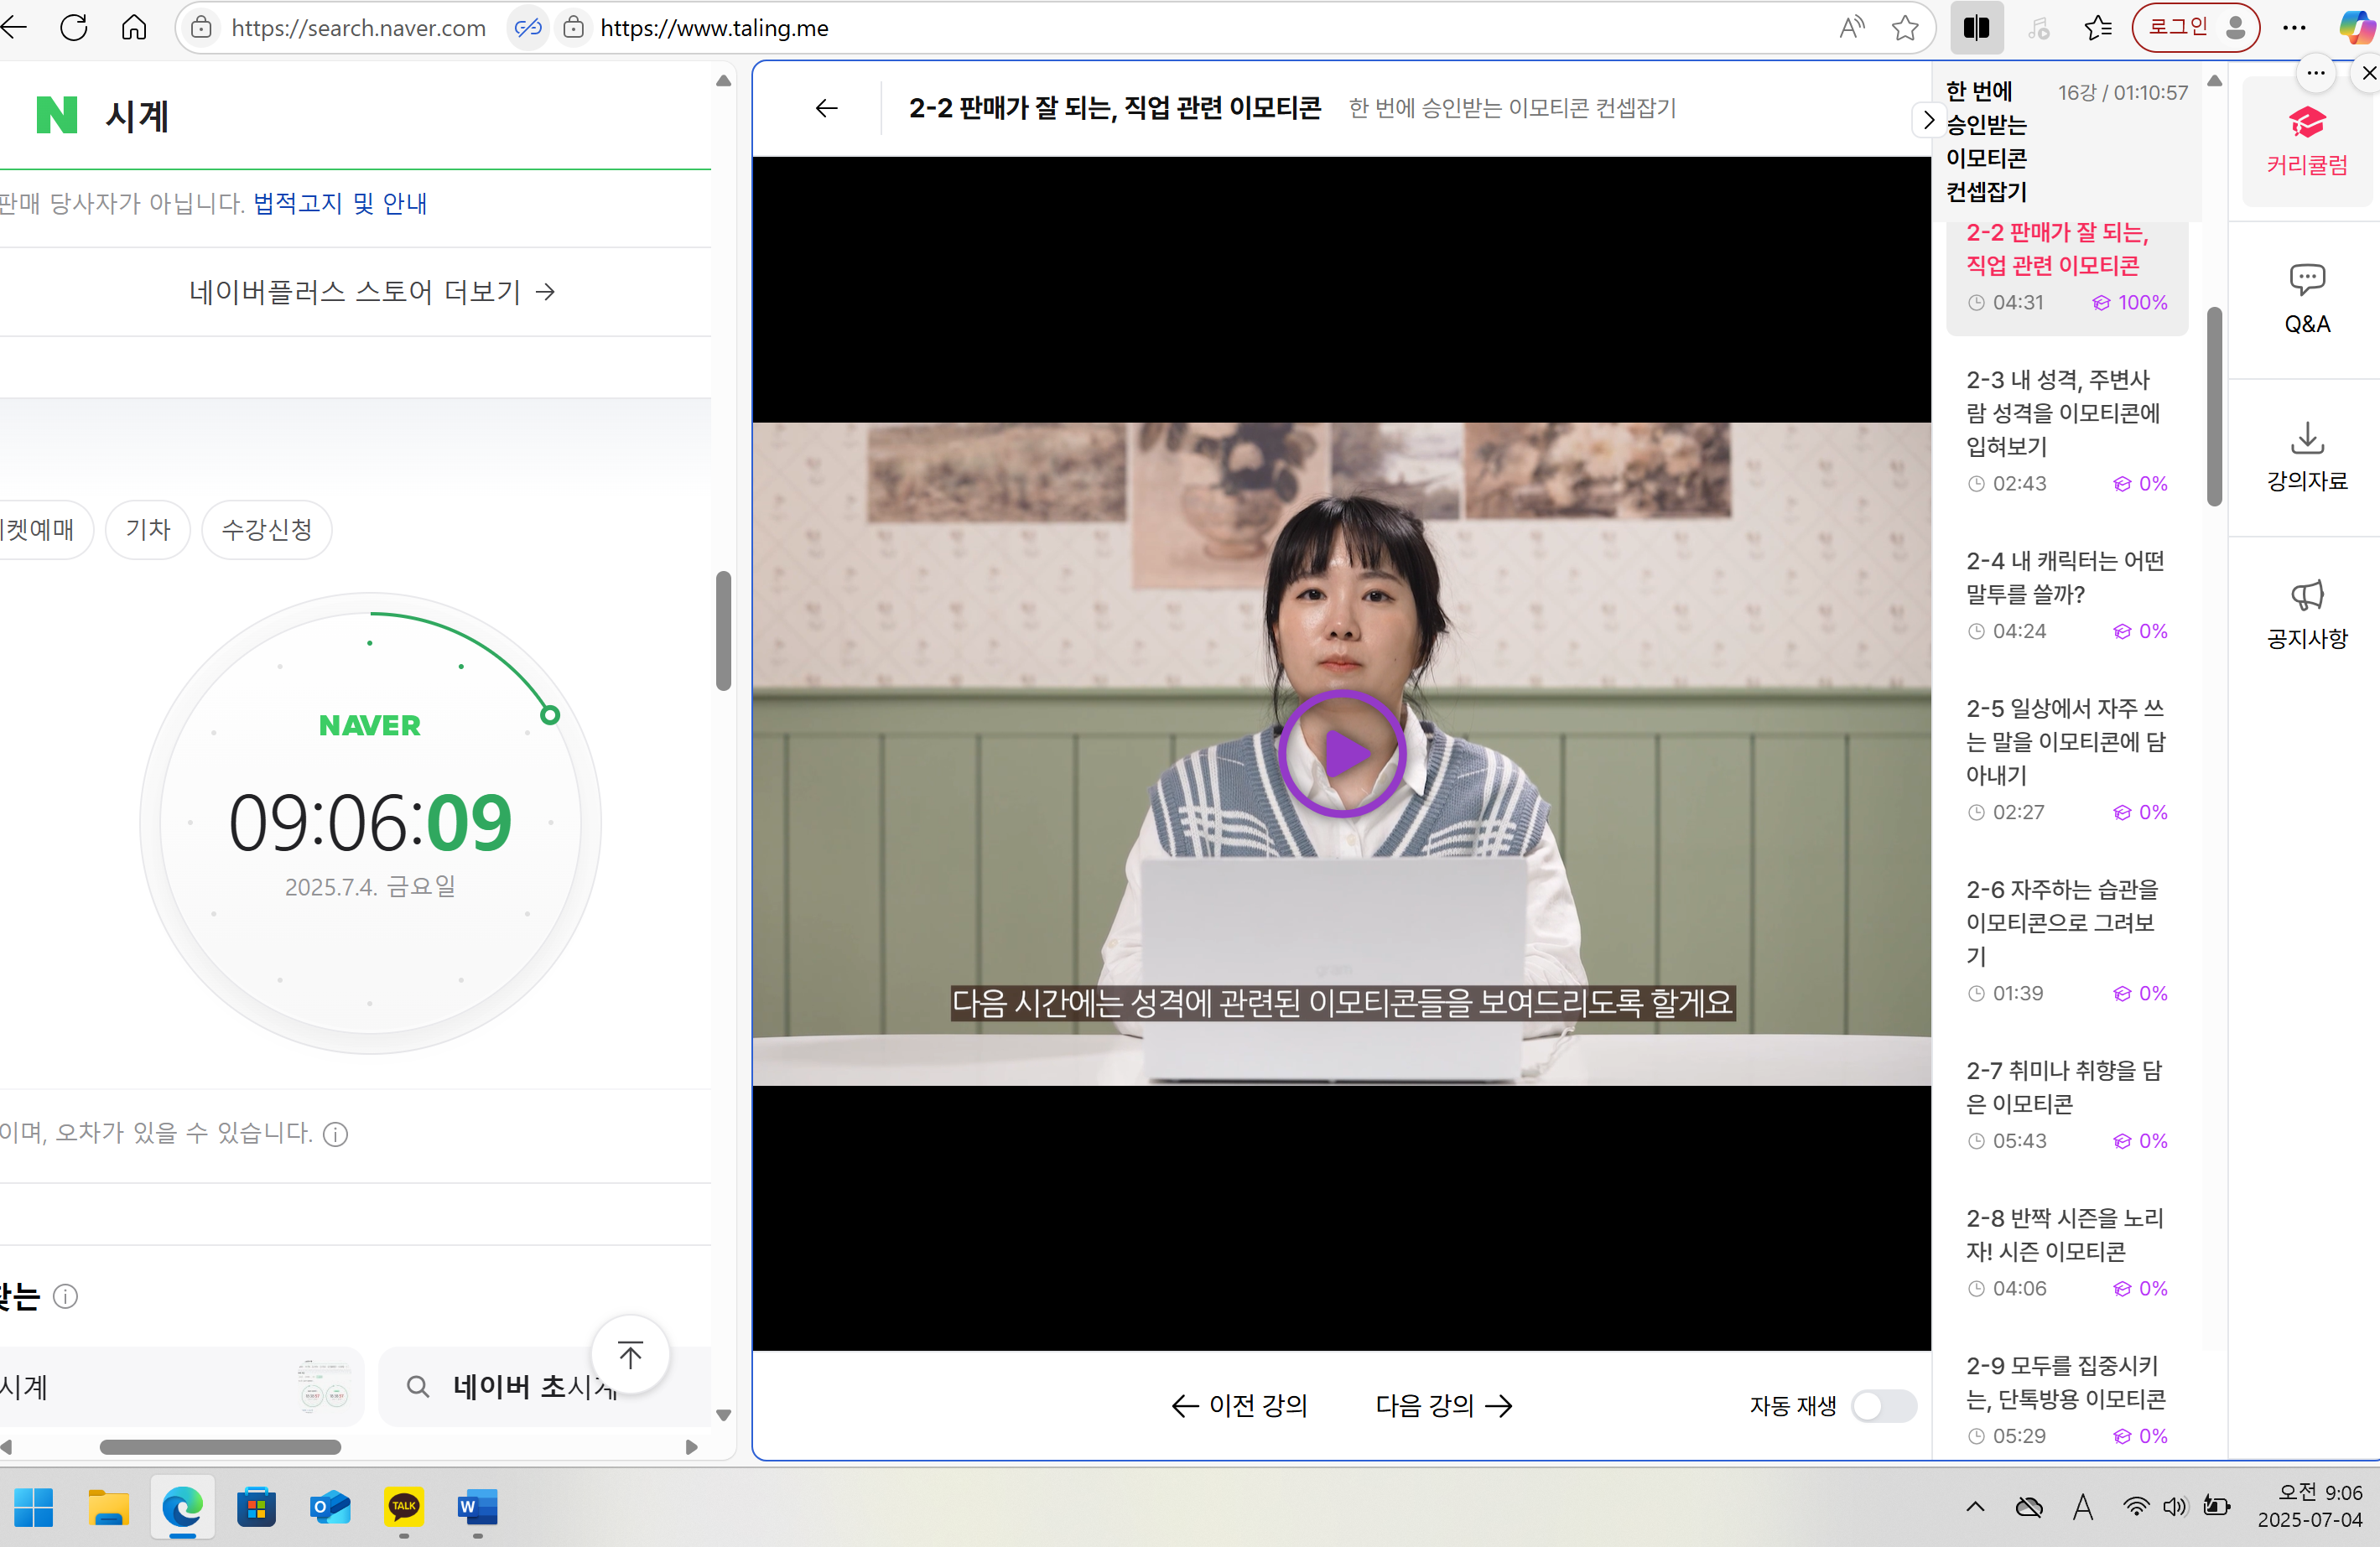
Task: Select lecture 2-7 취미나 취향 item
Action: point(2064,1104)
